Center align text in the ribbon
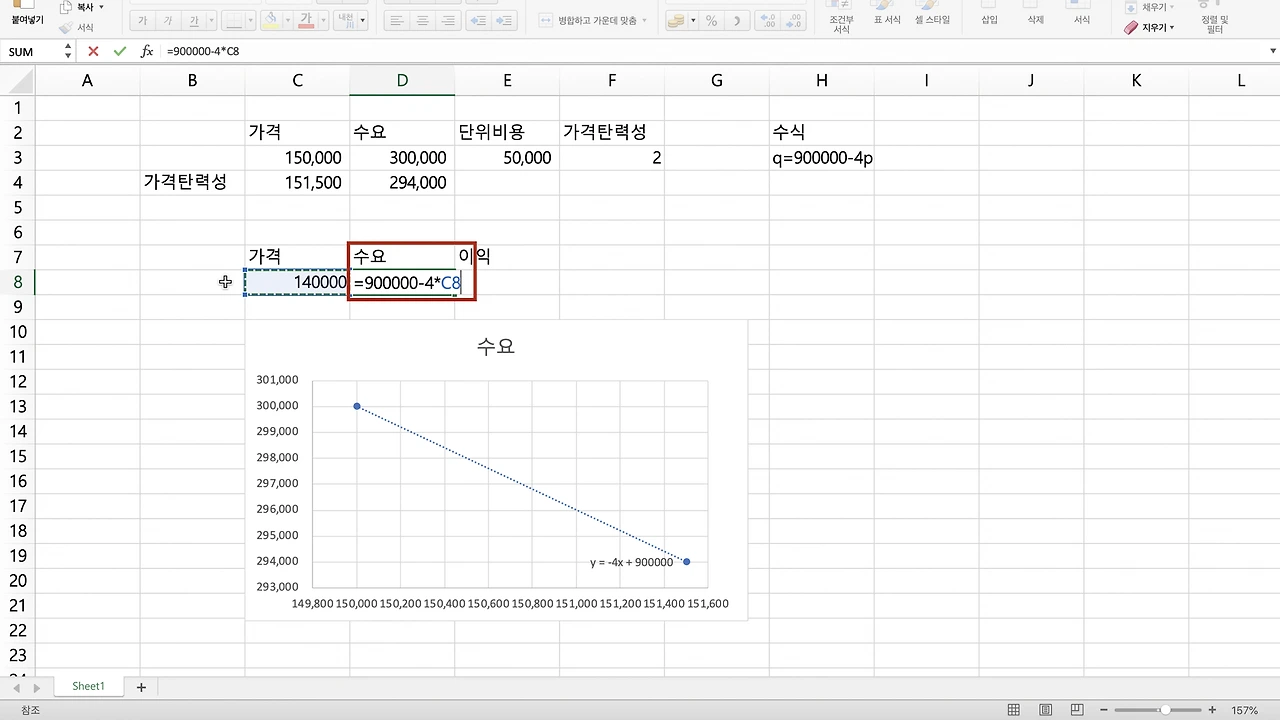Image resolution: width=1280 pixels, height=720 pixels. (x=423, y=20)
